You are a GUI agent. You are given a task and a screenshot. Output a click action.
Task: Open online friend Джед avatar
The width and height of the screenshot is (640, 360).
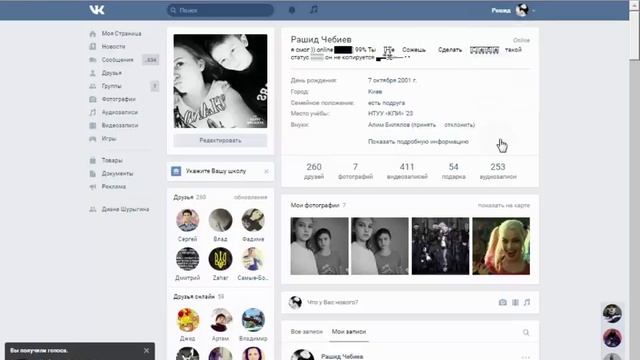point(187,320)
